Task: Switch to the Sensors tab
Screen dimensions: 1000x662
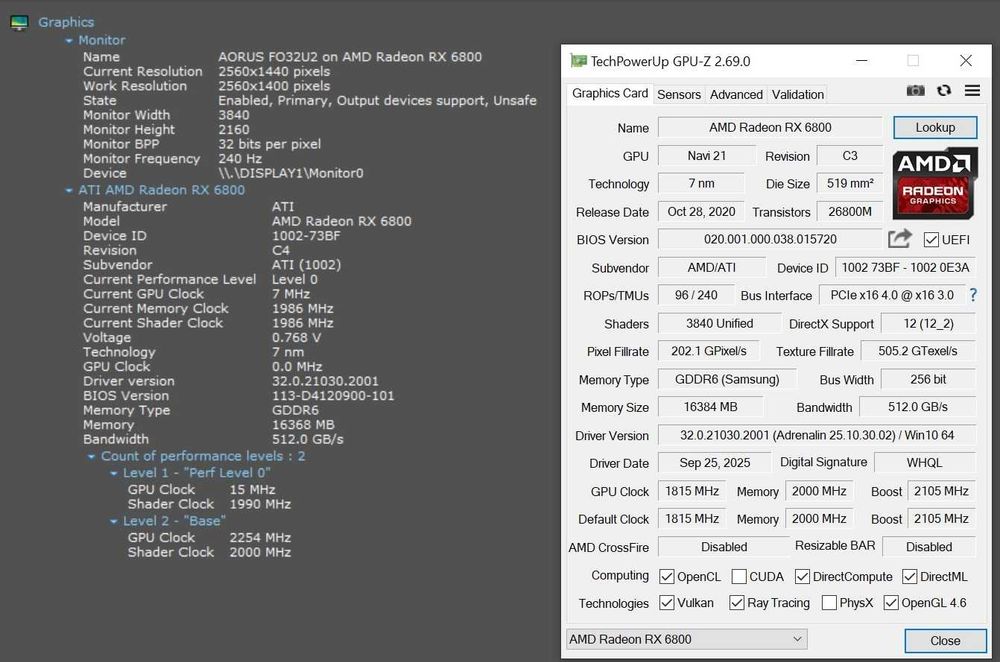Action: coord(679,94)
